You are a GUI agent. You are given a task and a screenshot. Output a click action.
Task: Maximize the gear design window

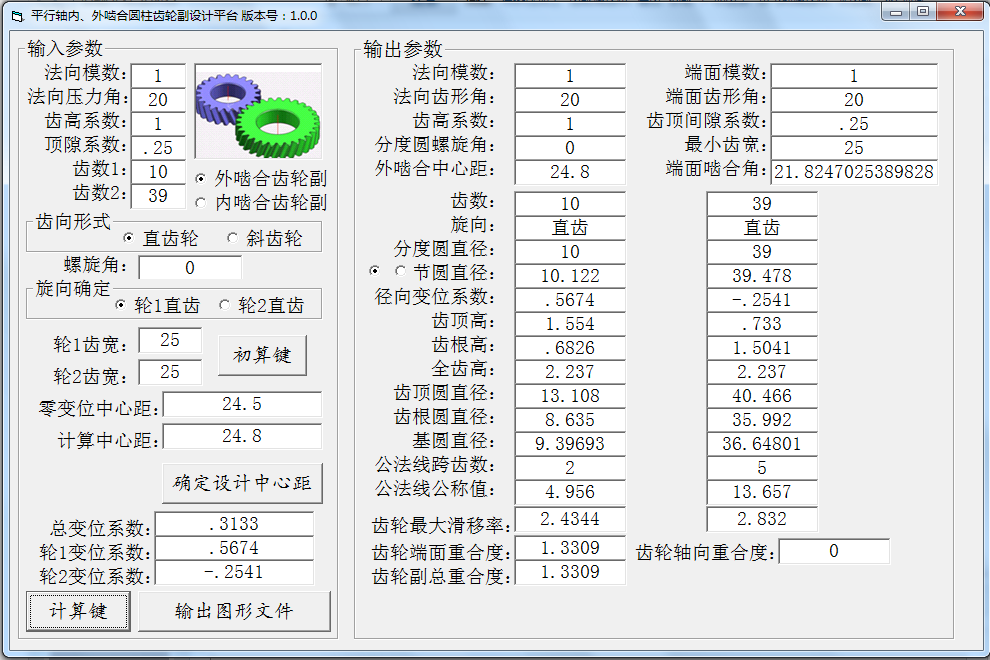[923, 12]
